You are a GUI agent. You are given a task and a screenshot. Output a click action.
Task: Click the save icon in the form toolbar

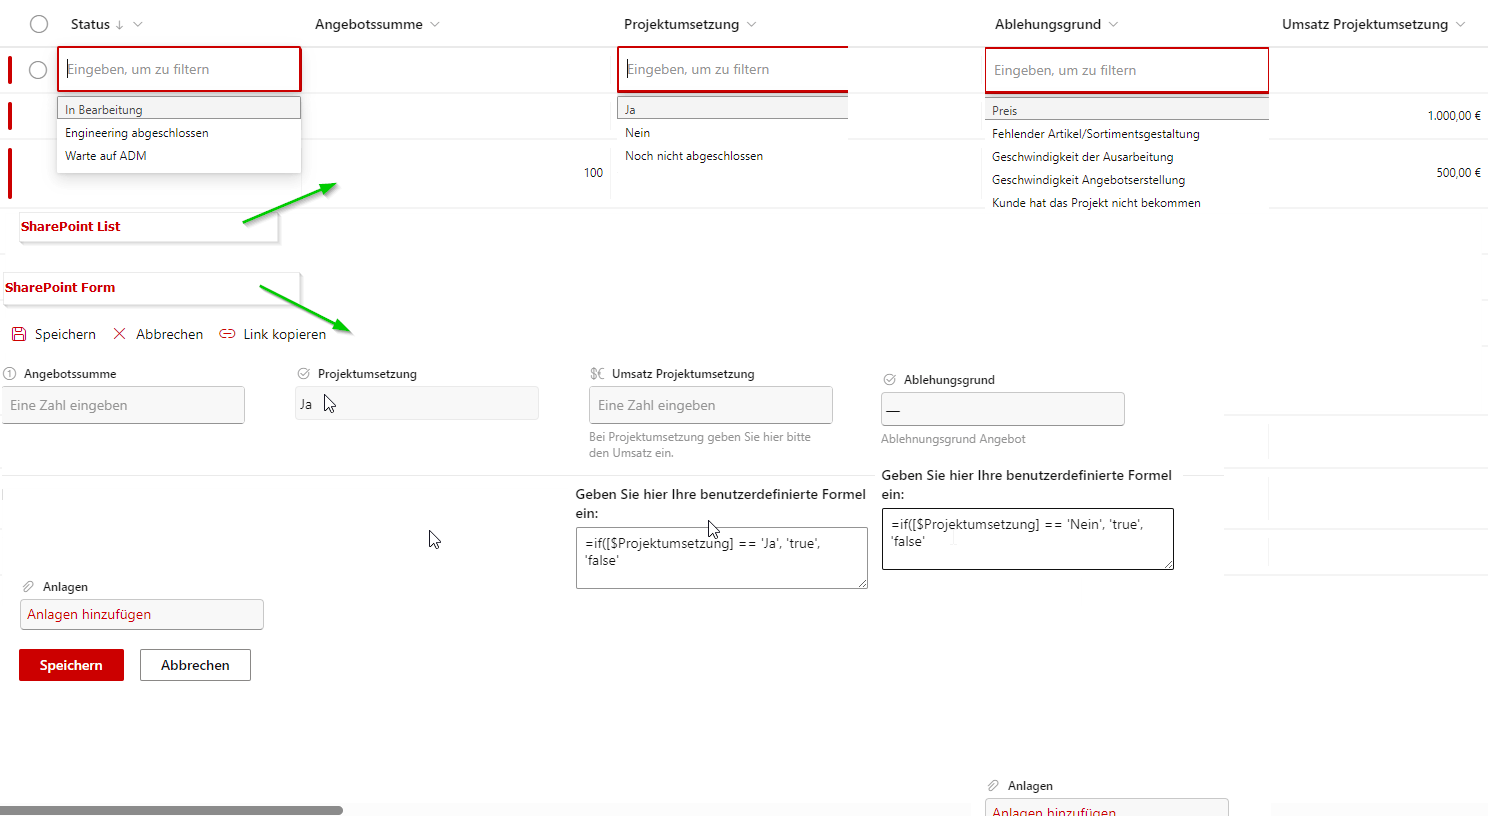(x=19, y=334)
